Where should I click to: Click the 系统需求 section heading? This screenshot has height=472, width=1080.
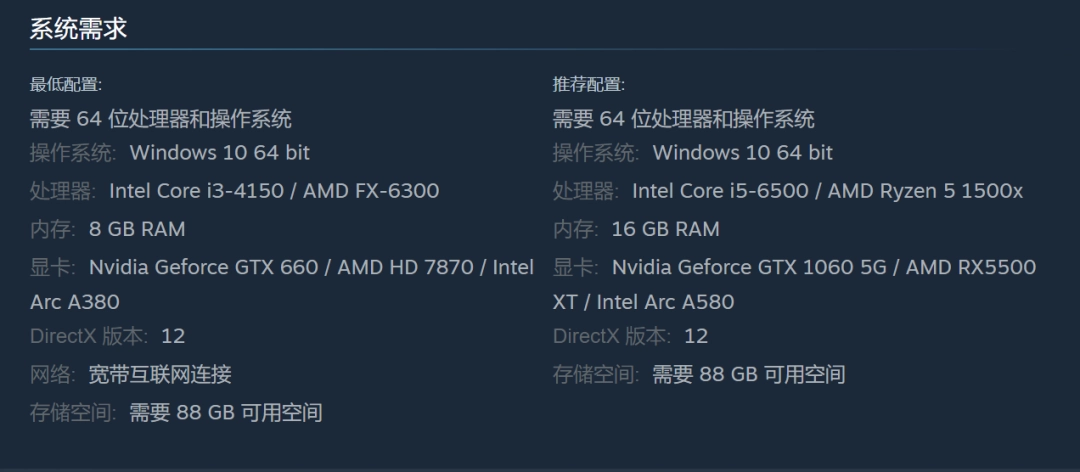tap(78, 28)
